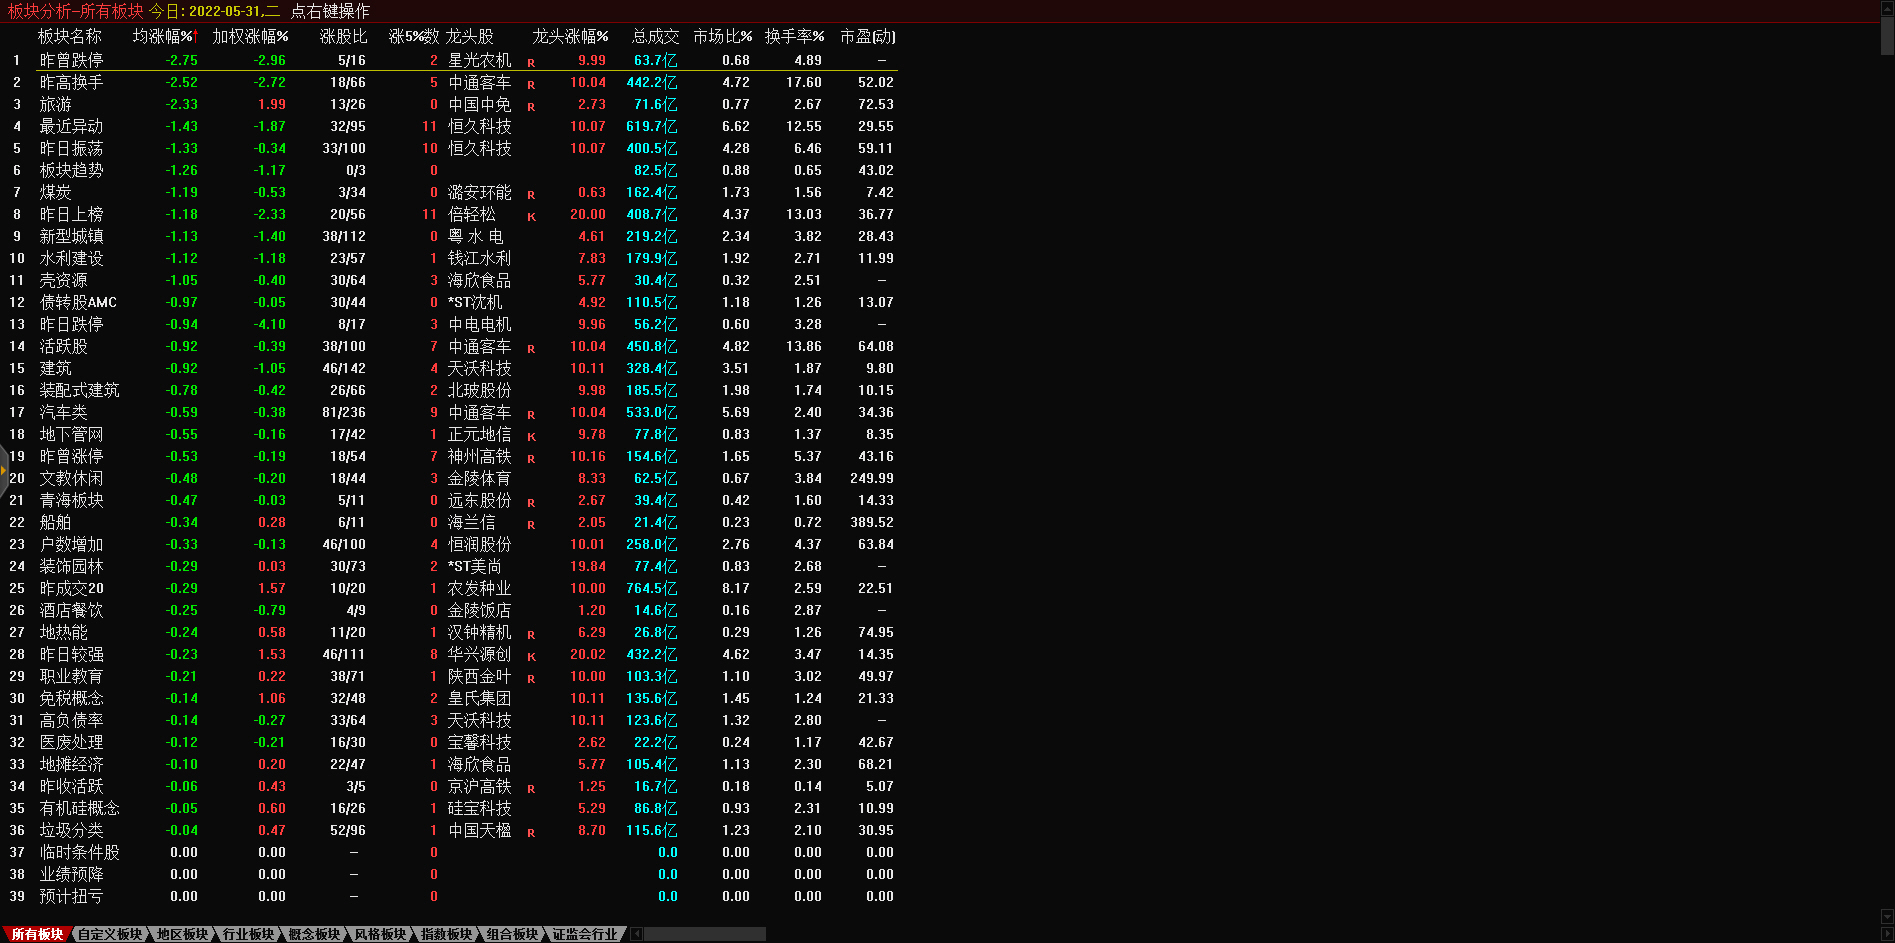Open the 证监会行业 tab
Viewport: 1895px width, 943px height.
[x=585, y=934]
